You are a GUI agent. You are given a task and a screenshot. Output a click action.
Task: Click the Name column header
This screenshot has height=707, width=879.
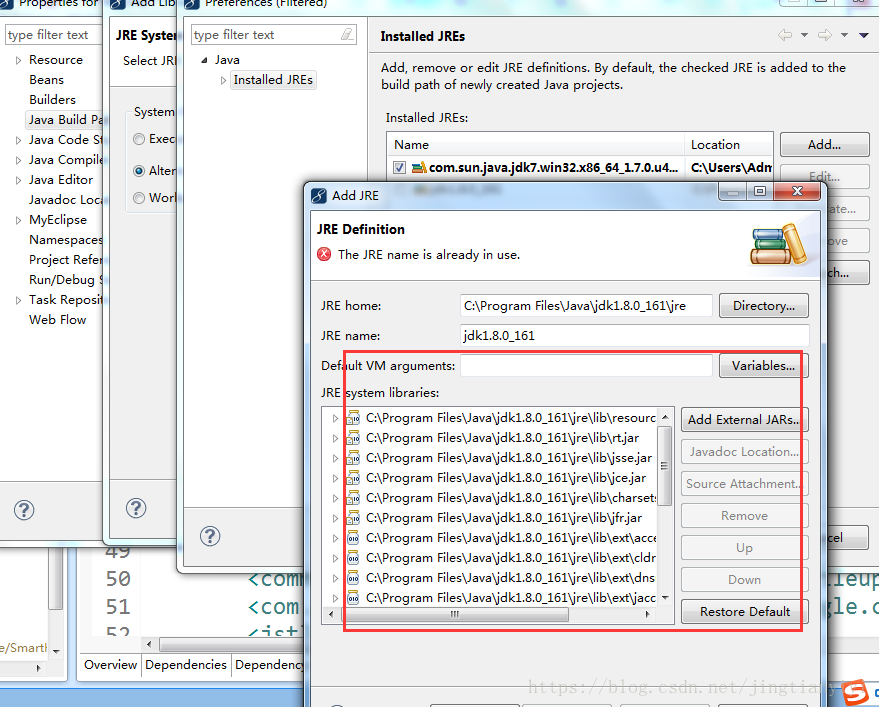coord(535,145)
